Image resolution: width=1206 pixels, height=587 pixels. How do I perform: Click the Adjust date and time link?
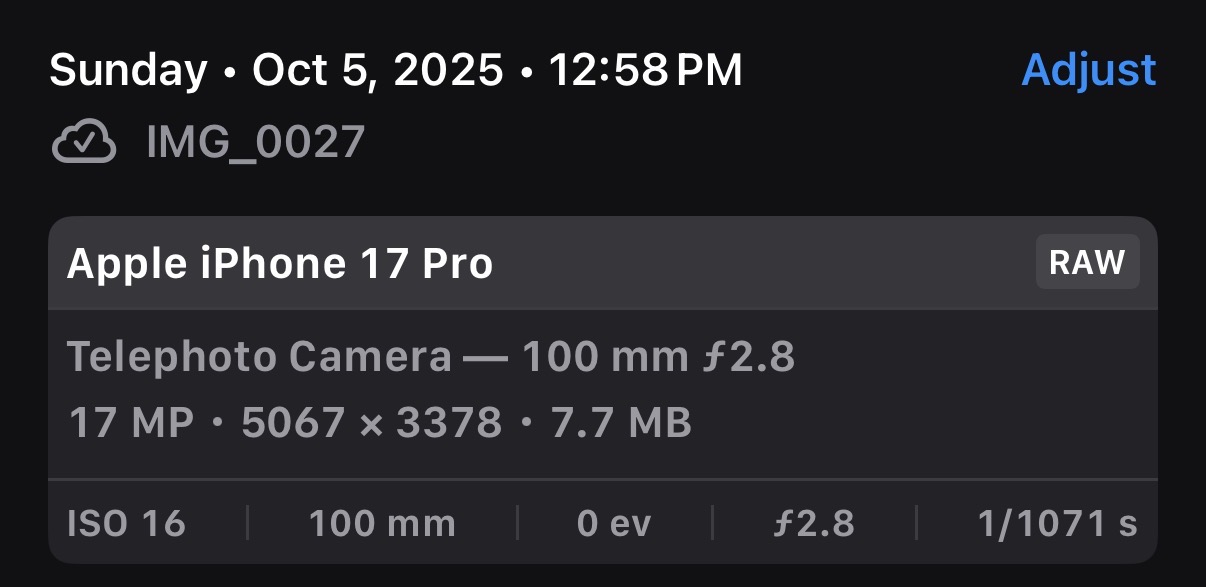[x=1088, y=70]
